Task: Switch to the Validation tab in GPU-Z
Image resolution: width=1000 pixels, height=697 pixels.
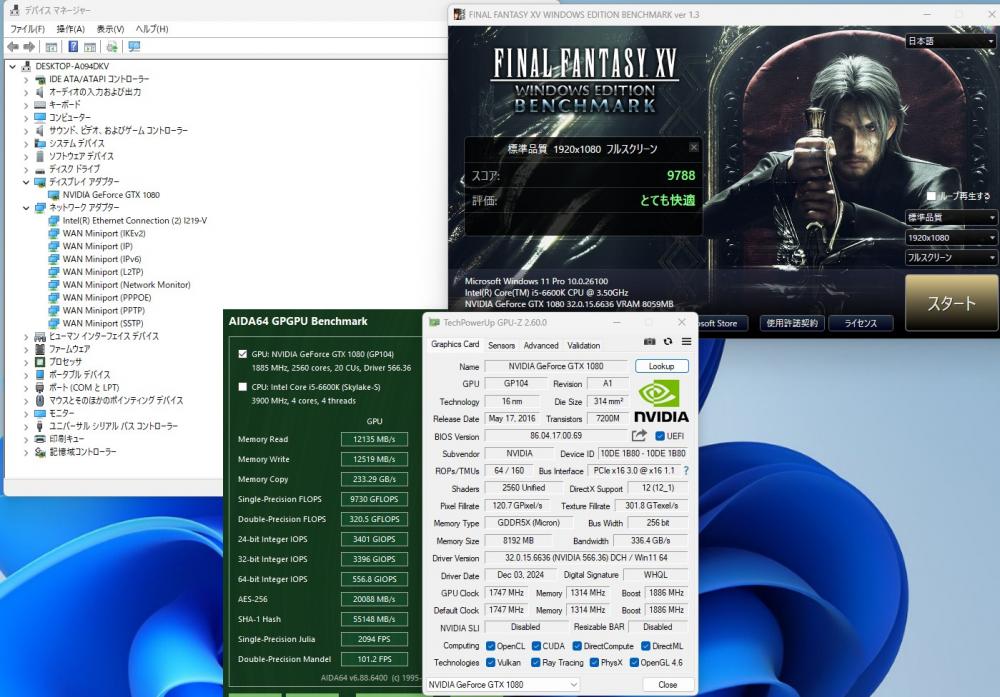Action: [584, 345]
